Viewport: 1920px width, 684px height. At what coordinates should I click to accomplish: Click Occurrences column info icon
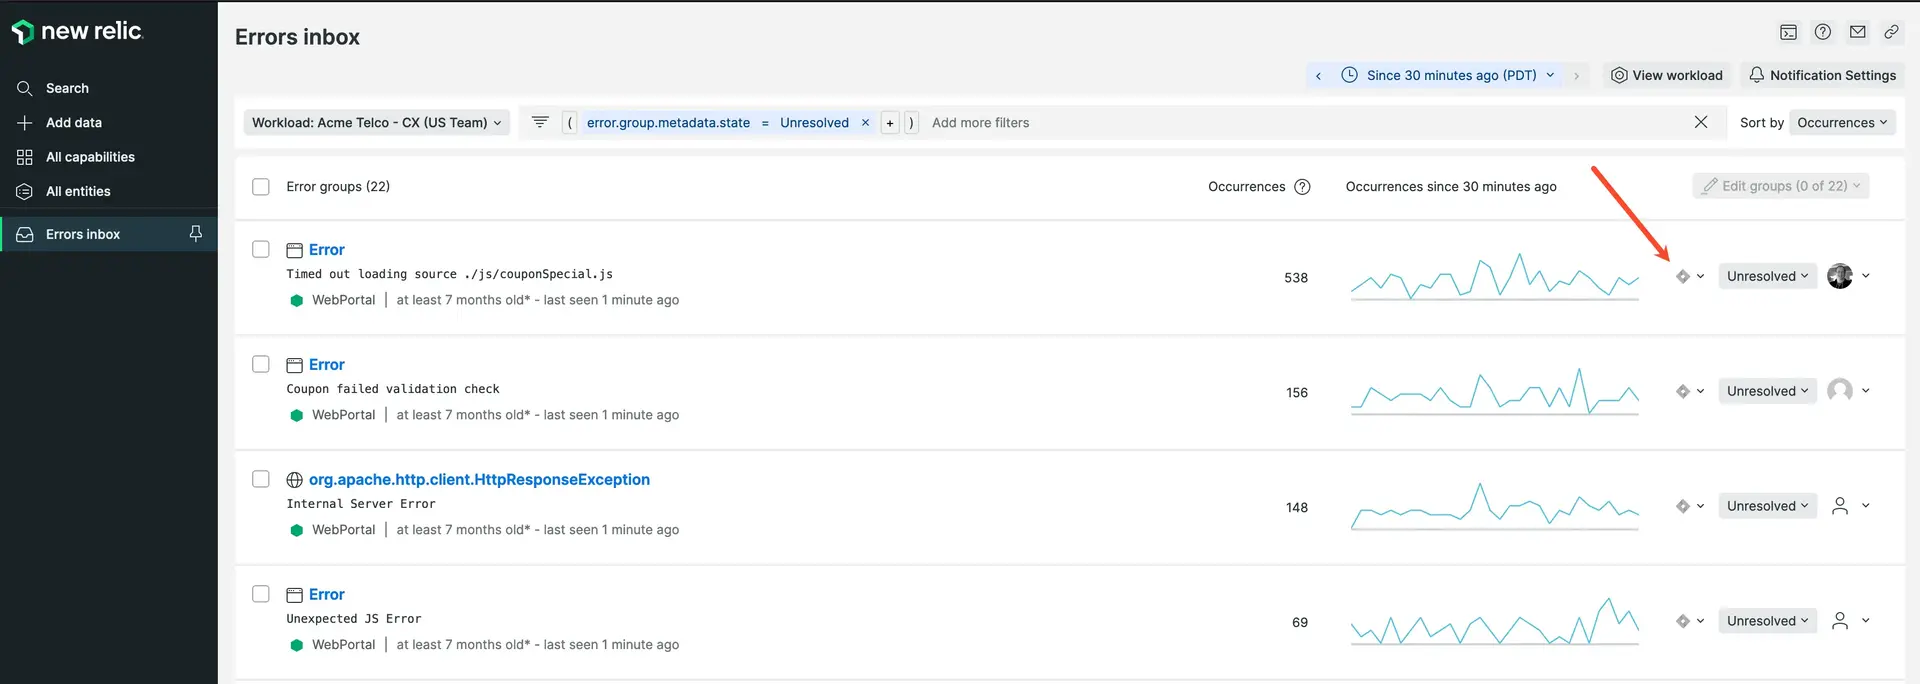pyautogui.click(x=1302, y=187)
